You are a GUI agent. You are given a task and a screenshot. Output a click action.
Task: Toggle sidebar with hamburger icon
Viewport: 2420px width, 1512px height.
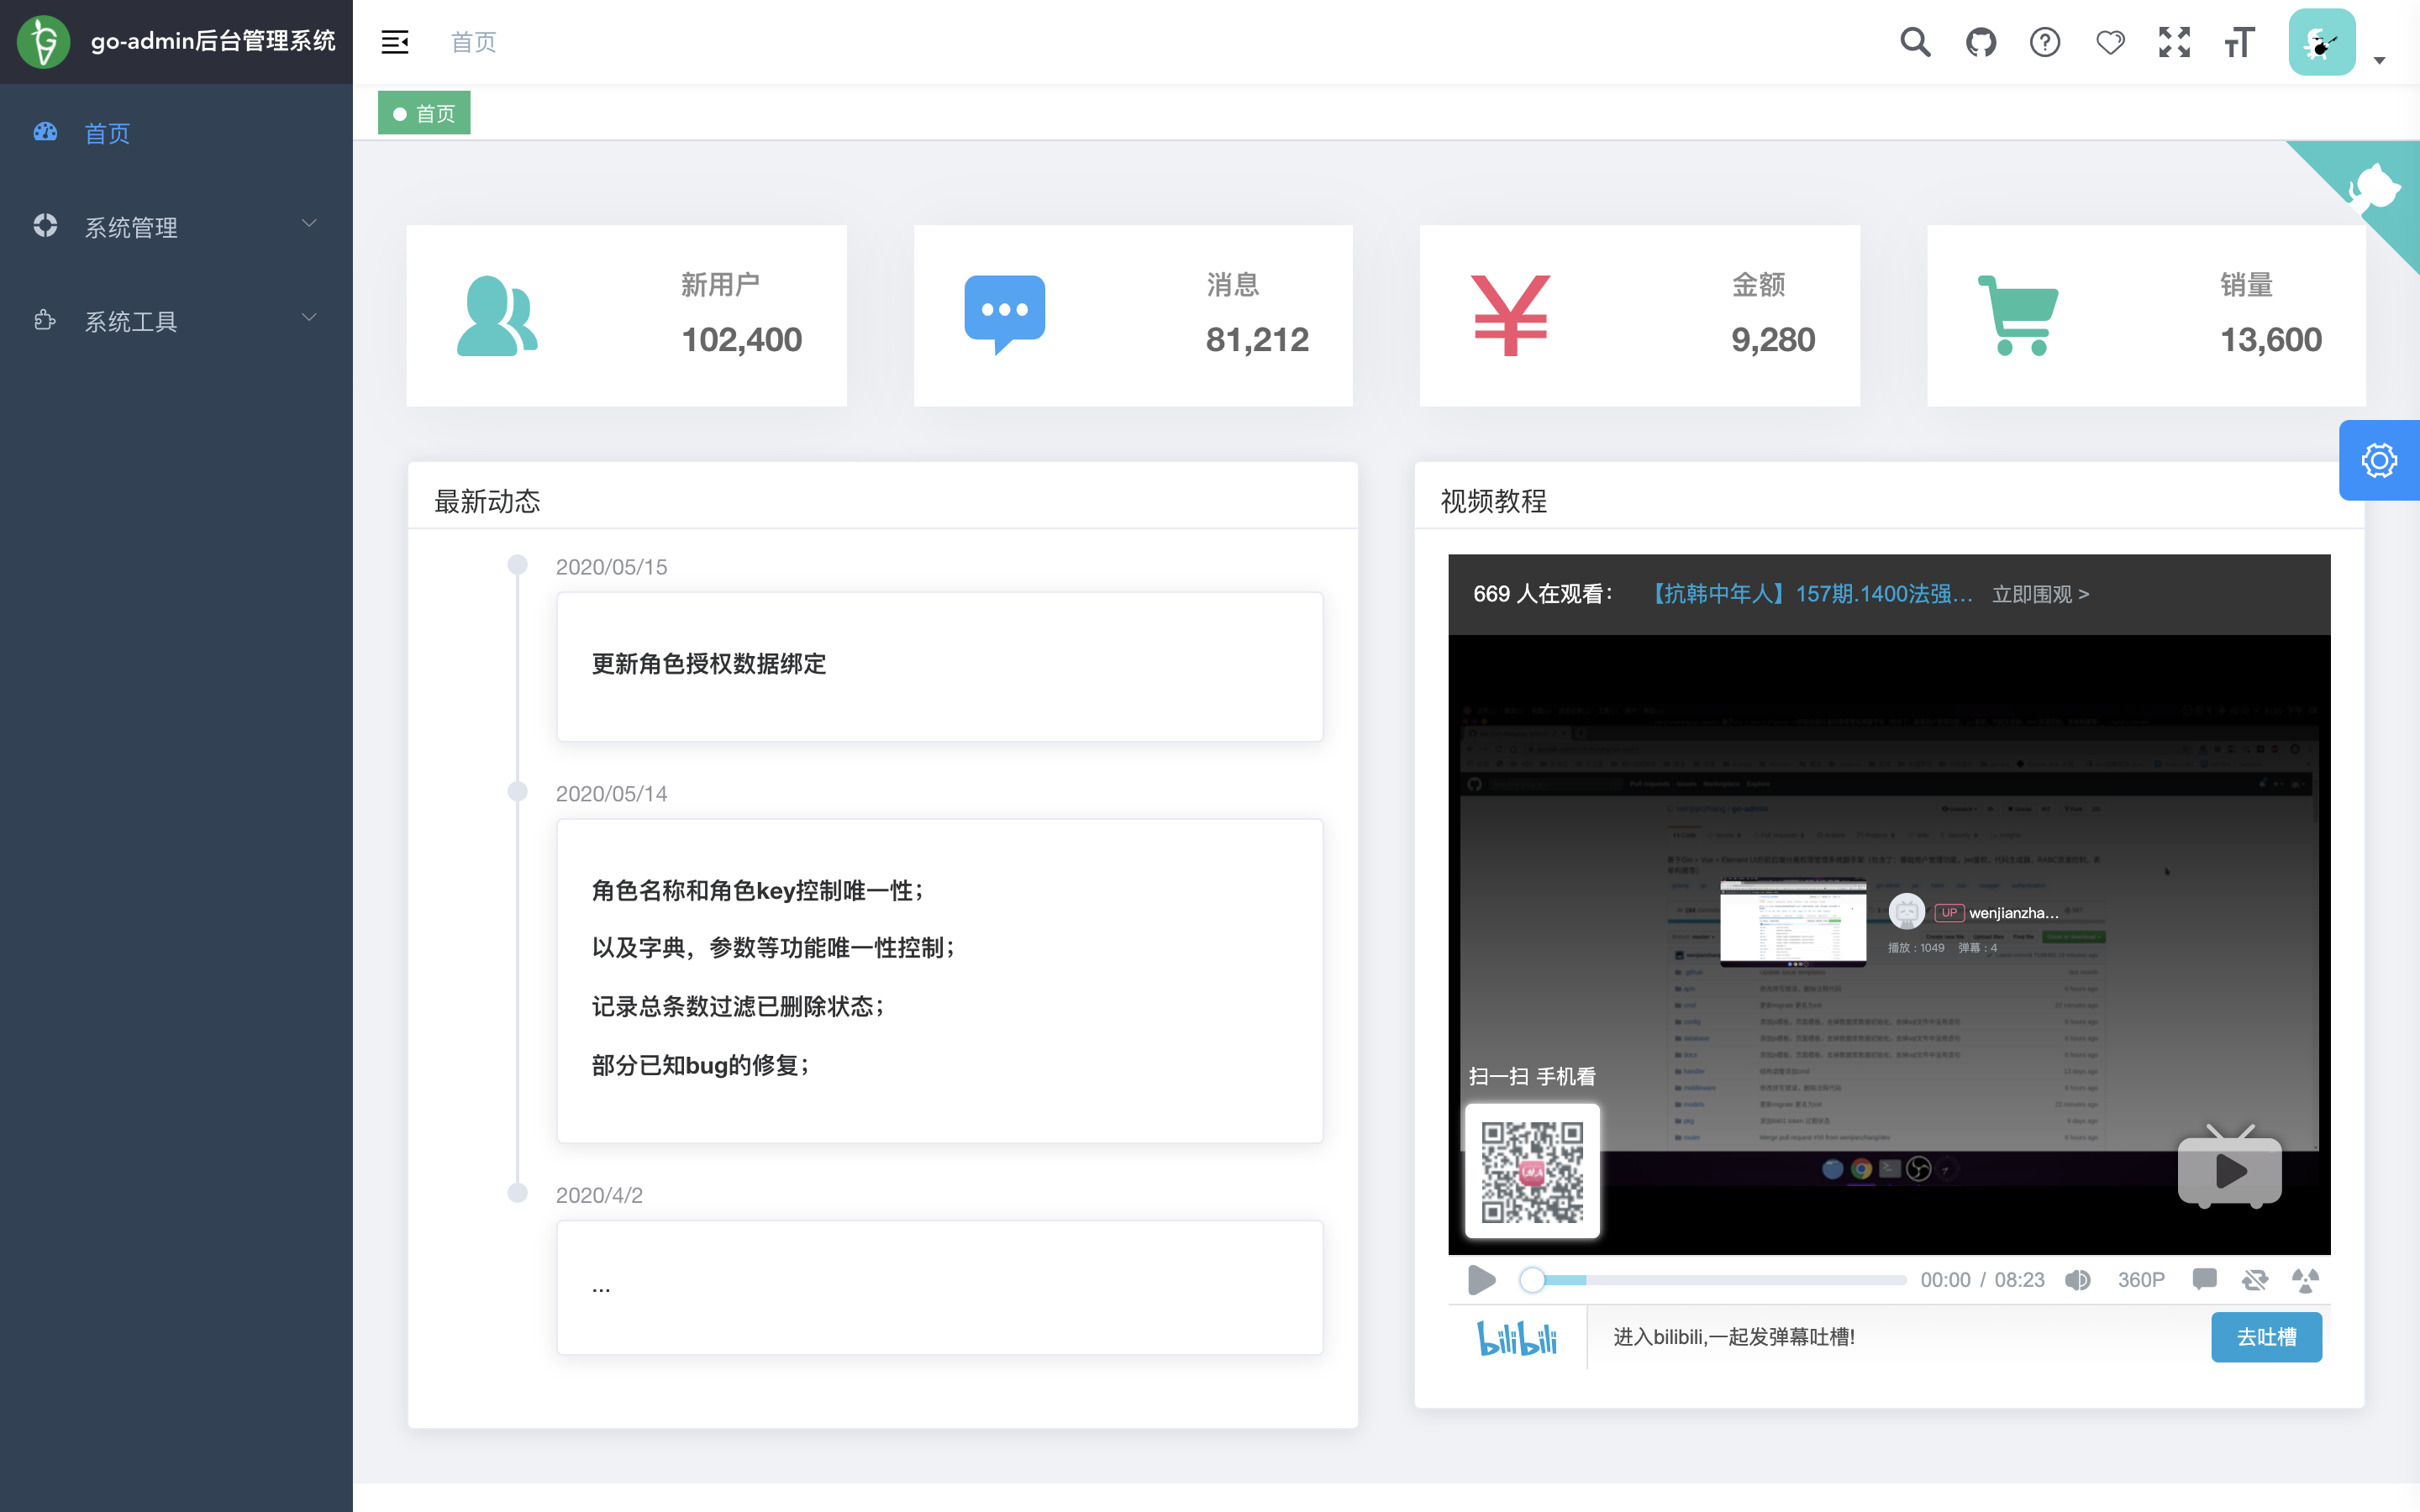tap(395, 42)
